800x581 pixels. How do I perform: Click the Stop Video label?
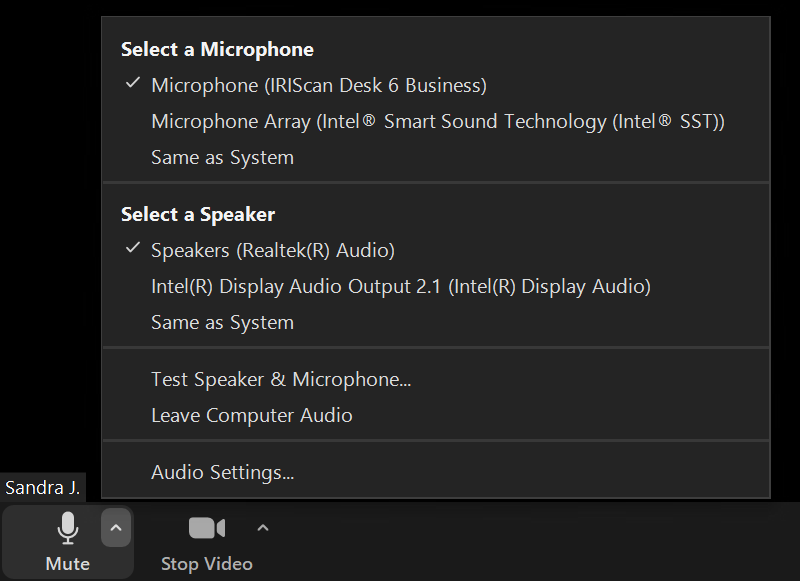[x=207, y=564]
